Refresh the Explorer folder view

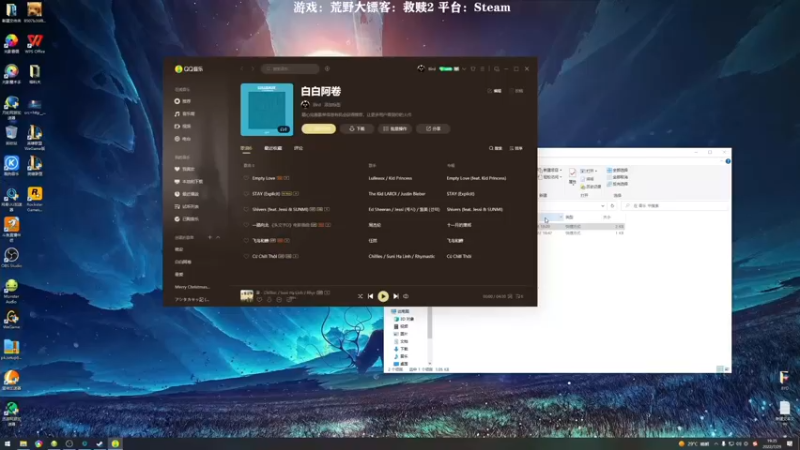(x=612, y=206)
